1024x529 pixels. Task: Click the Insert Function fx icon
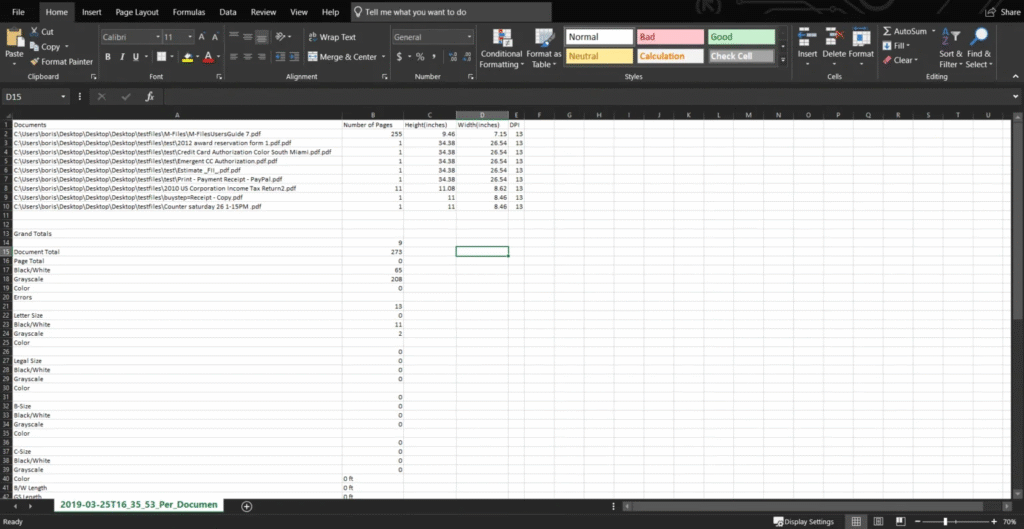[x=149, y=97]
